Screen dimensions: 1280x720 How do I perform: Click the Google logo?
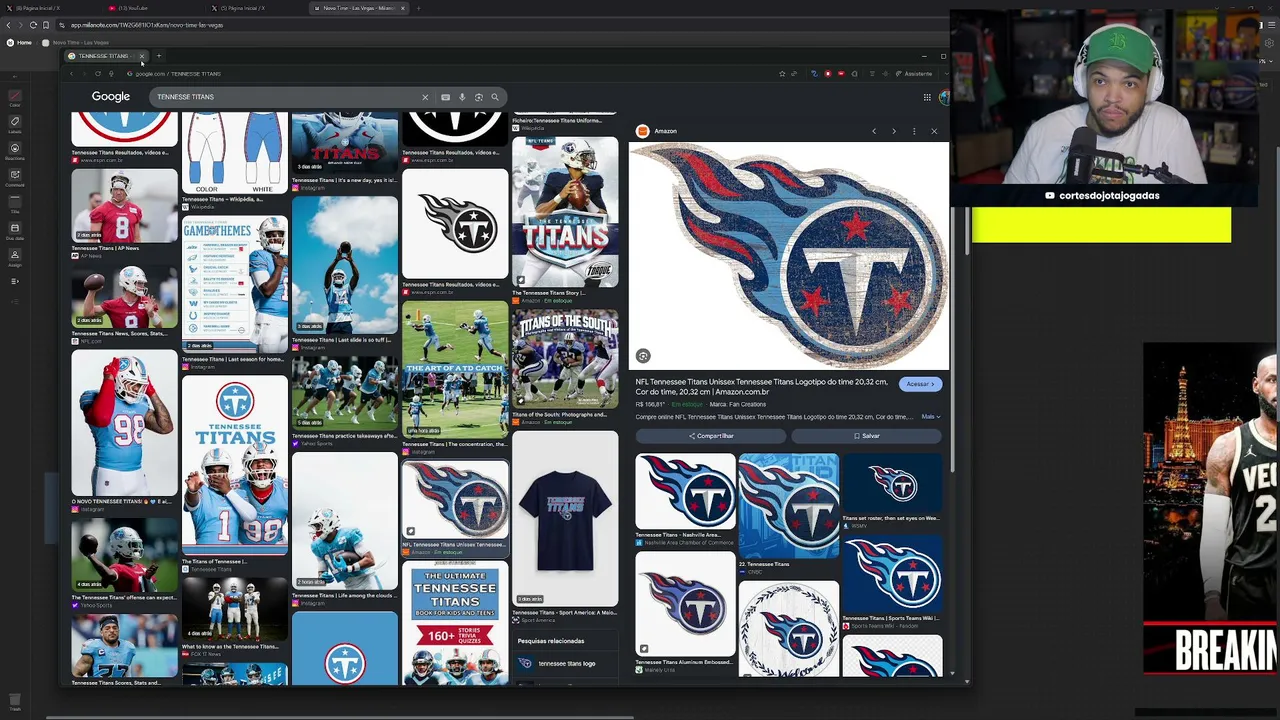point(111,97)
